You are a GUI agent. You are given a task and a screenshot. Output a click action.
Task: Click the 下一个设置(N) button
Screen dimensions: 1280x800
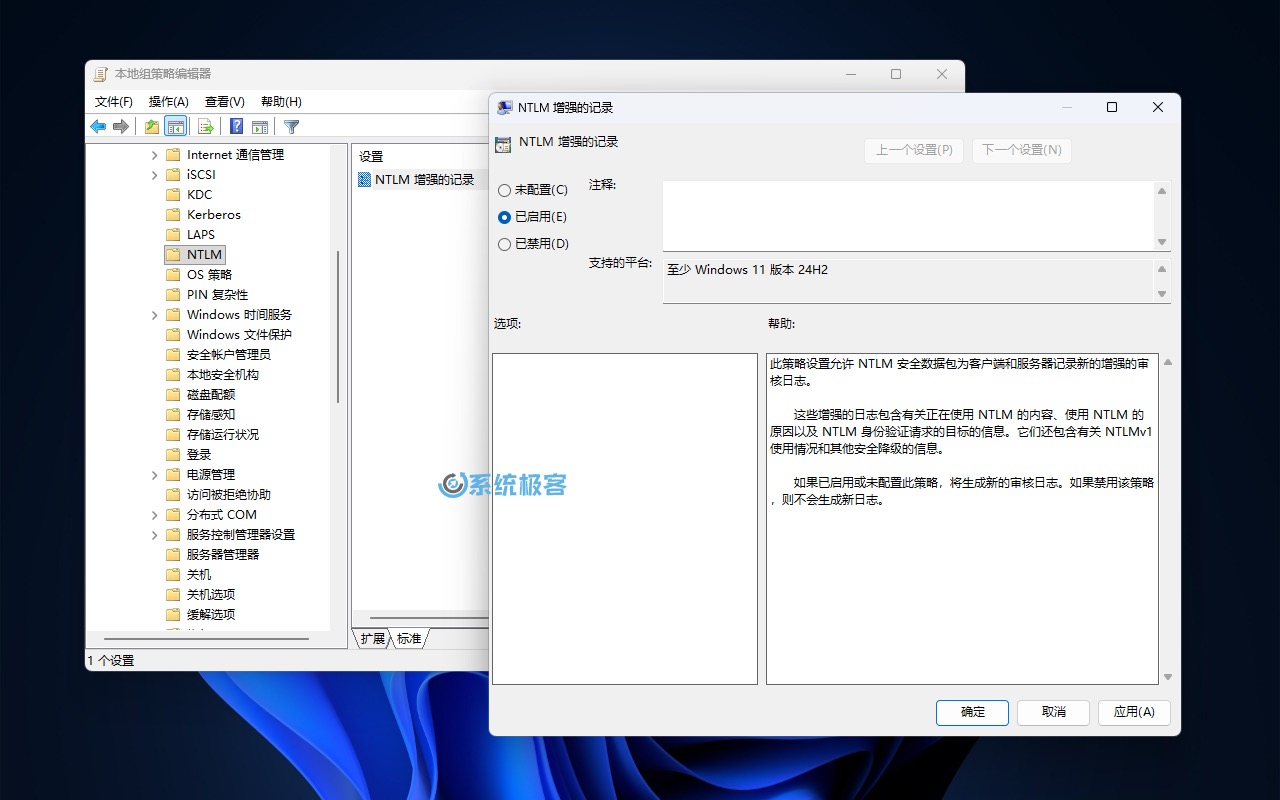1021,150
